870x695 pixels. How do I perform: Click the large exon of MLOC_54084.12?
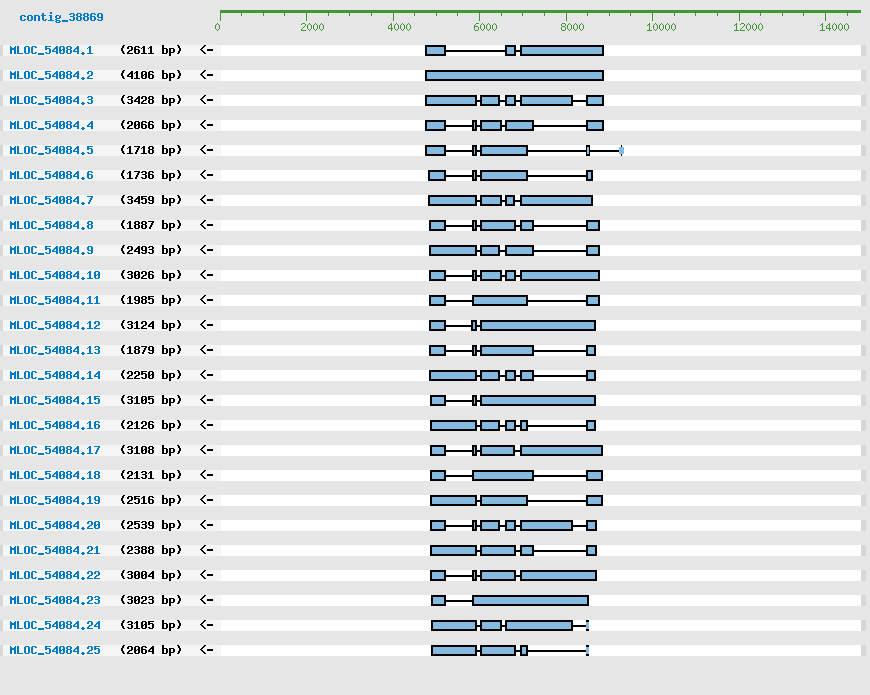[x=538, y=325]
